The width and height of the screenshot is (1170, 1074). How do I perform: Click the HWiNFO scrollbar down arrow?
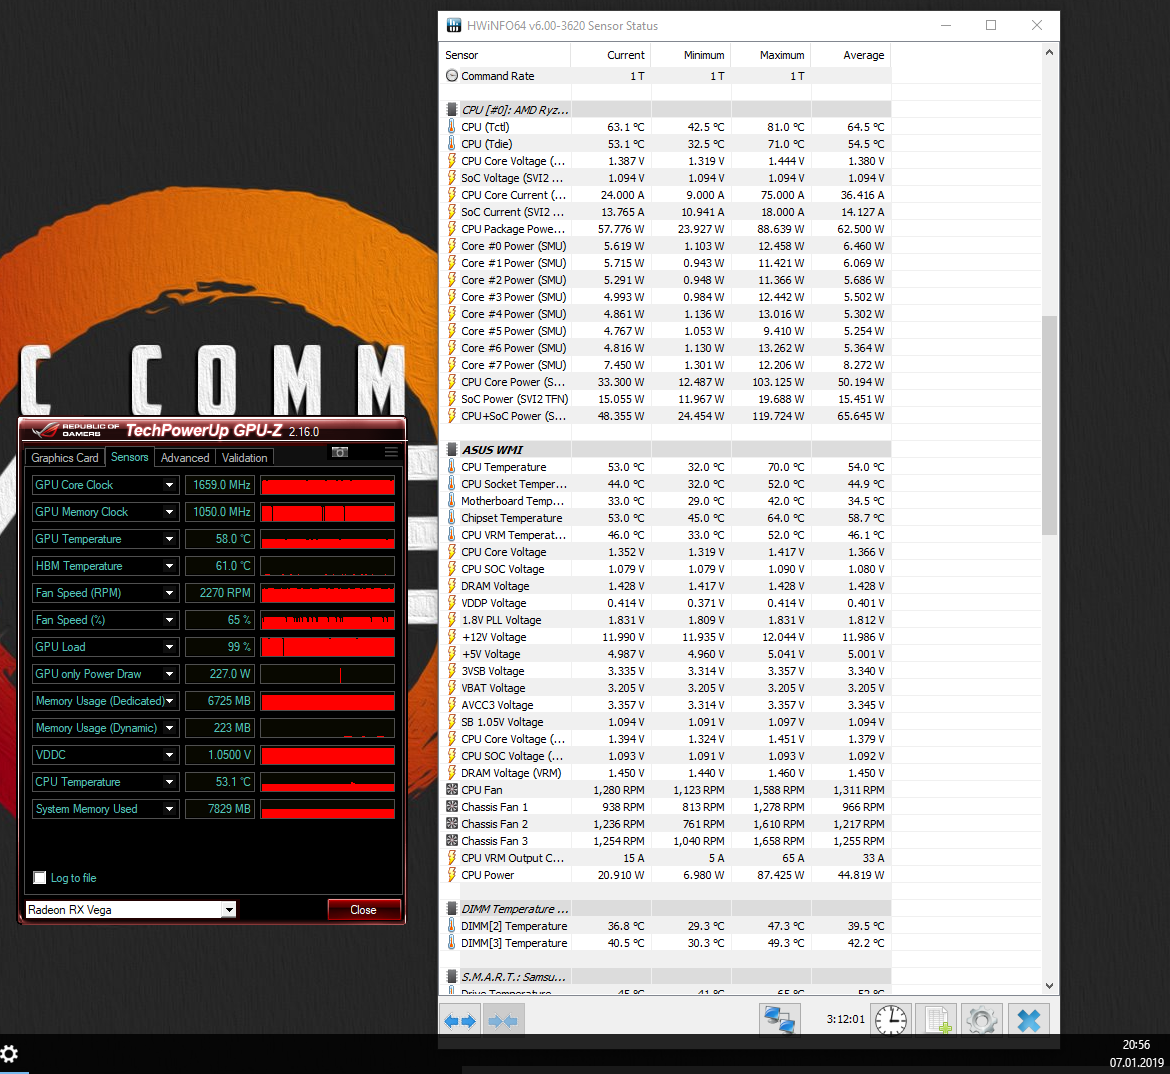click(1049, 986)
